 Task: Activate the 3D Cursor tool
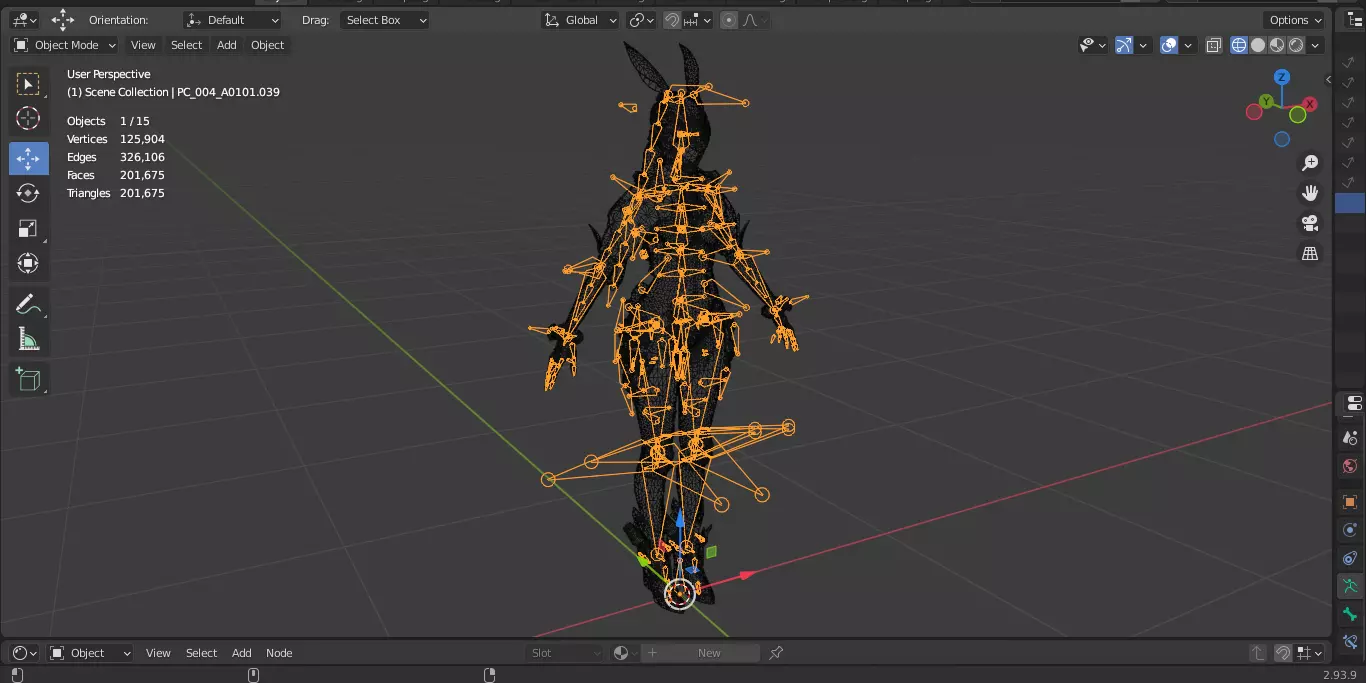(x=28, y=118)
